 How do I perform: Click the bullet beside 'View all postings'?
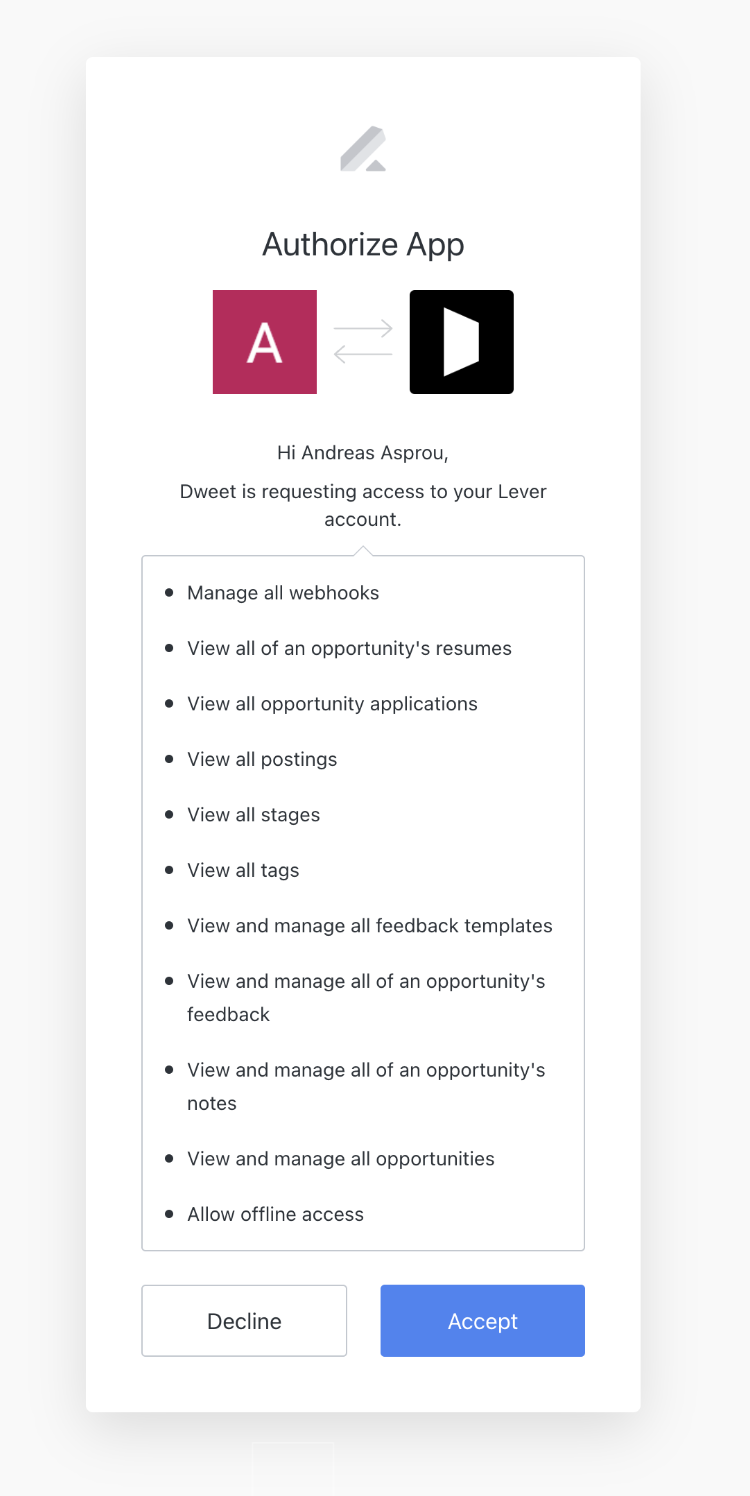click(169, 759)
